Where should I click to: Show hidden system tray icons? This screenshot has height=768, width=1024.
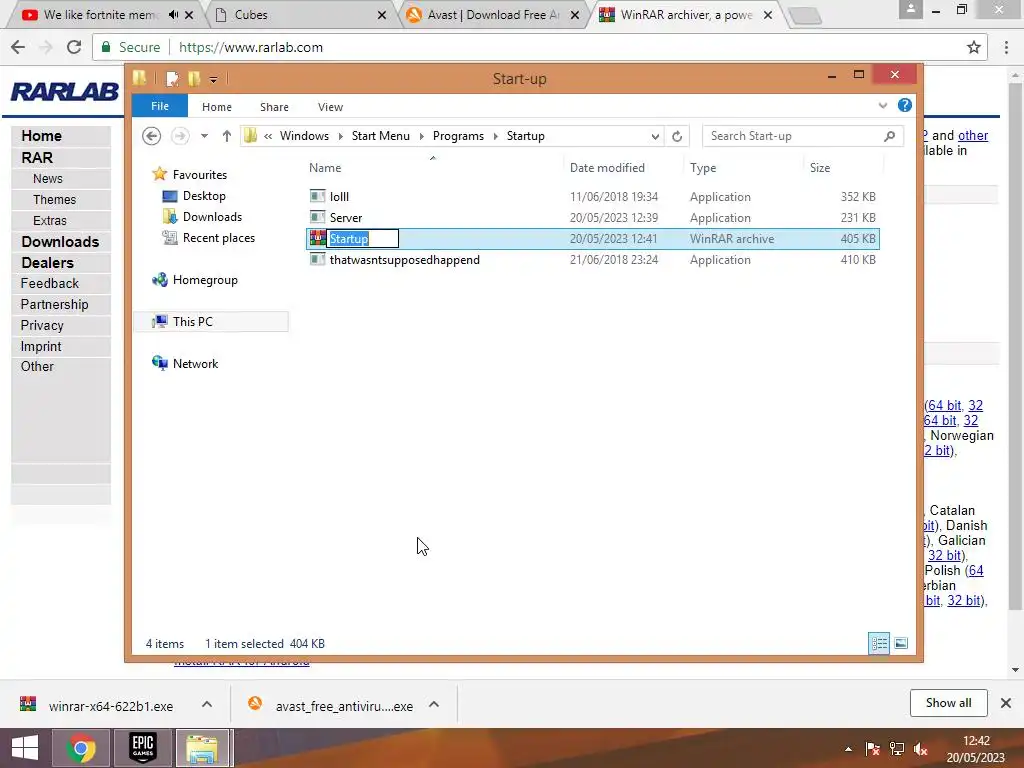848,748
